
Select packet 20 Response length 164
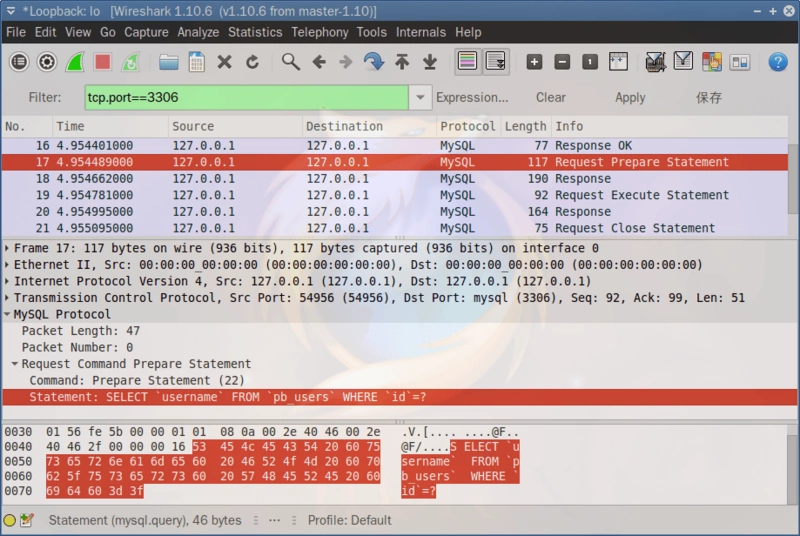click(395, 212)
